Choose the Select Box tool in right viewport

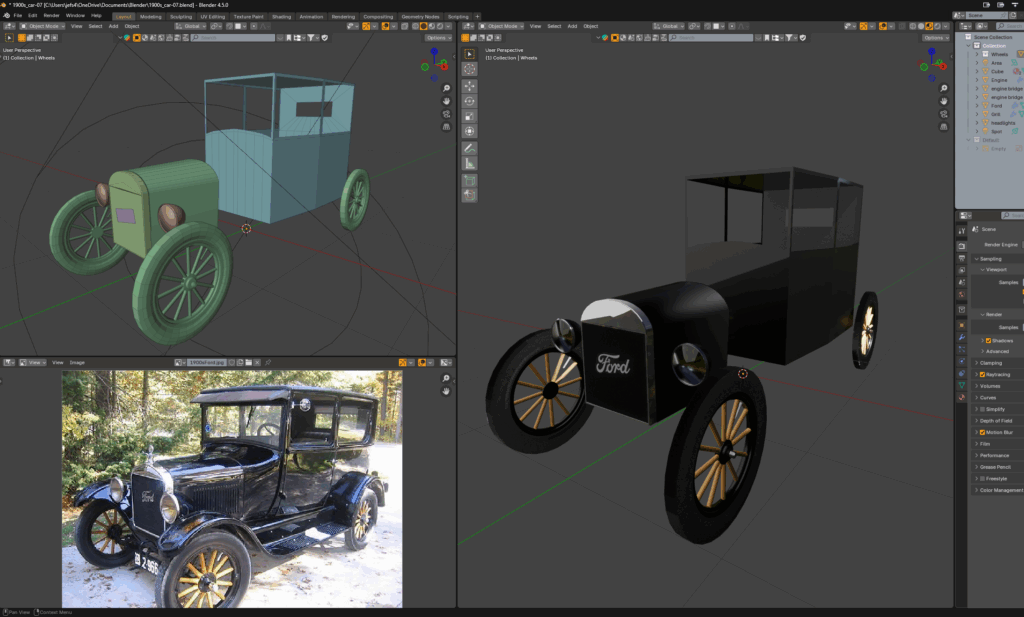(470, 54)
